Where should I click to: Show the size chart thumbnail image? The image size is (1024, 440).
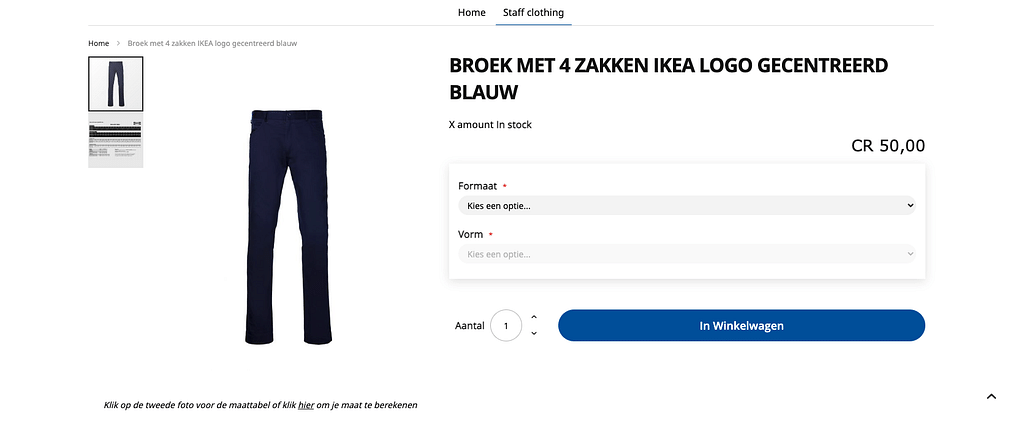click(x=116, y=142)
